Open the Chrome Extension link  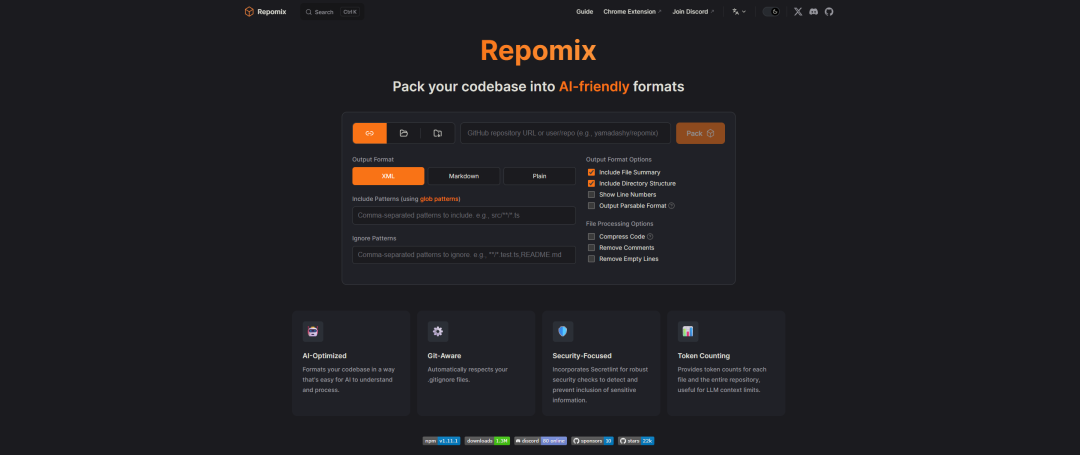632,12
